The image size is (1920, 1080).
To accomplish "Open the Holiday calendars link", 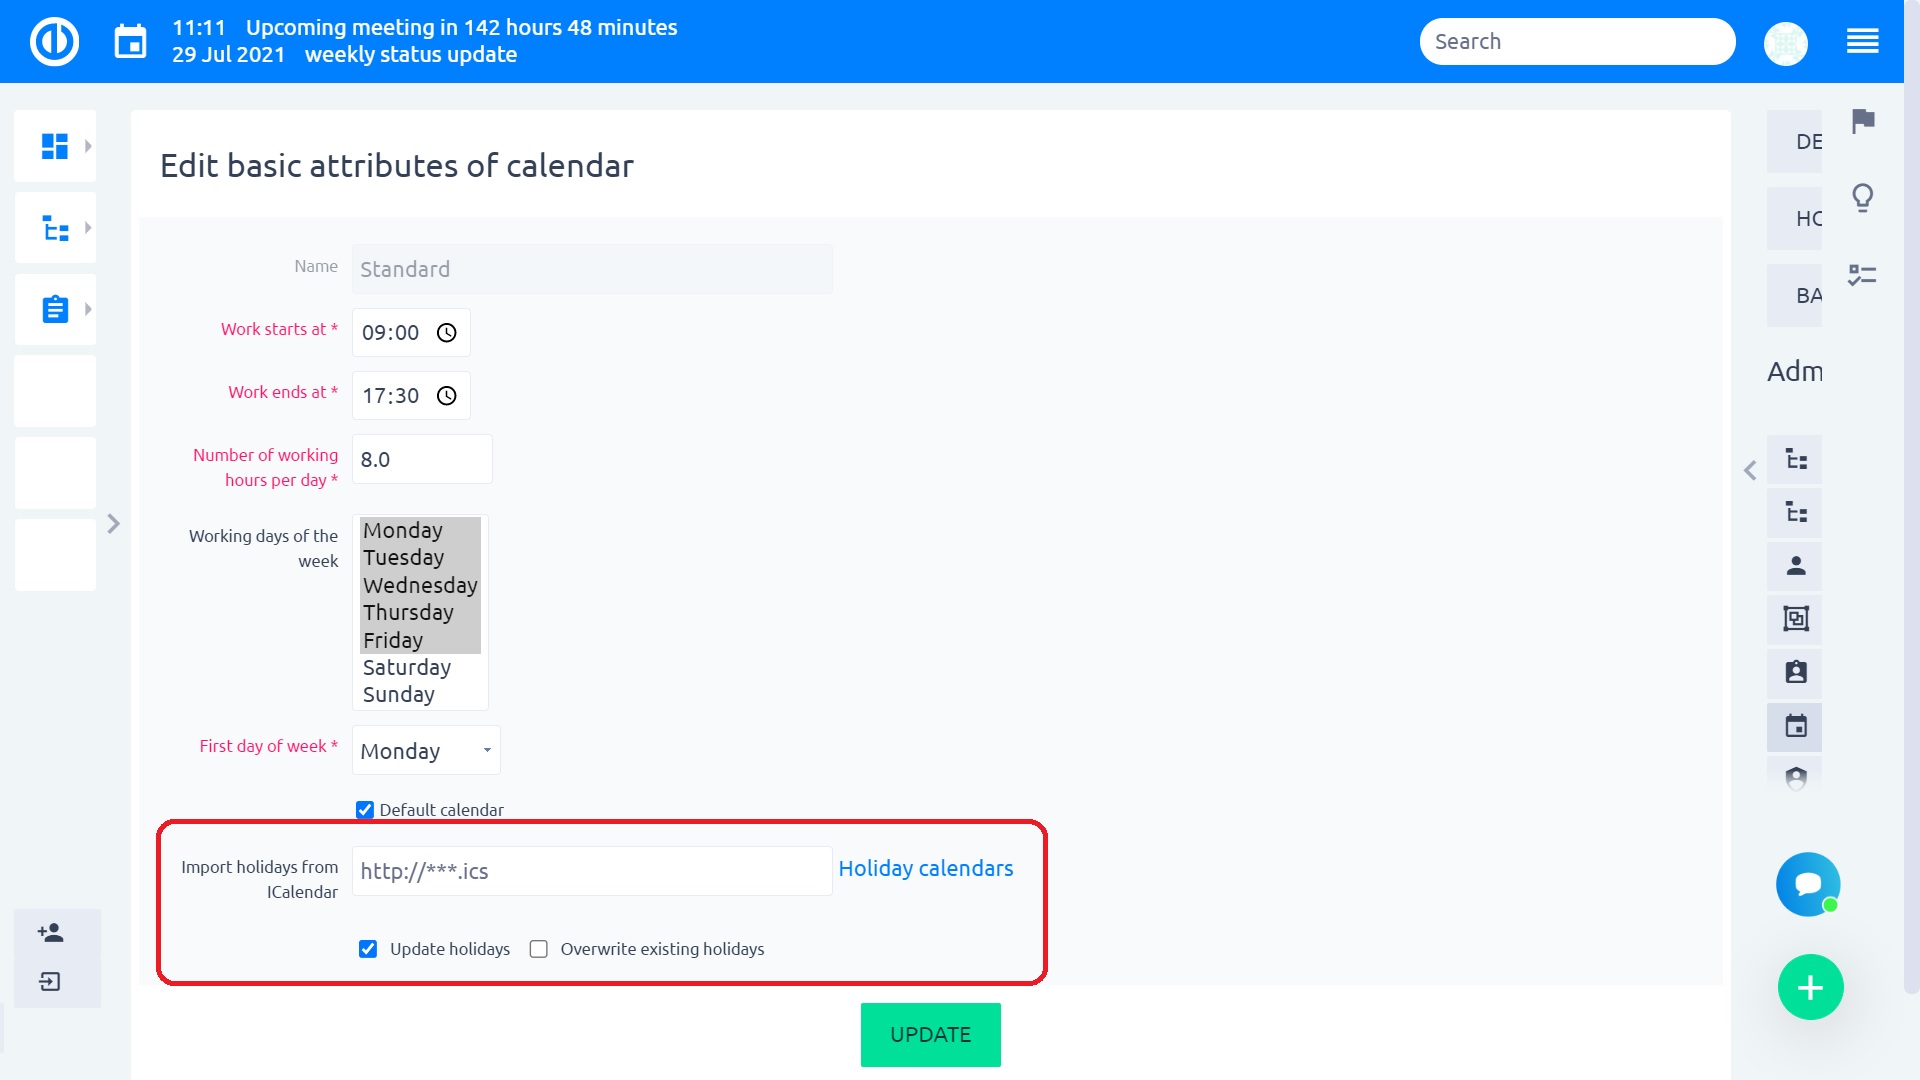I will pyautogui.click(x=926, y=869).
